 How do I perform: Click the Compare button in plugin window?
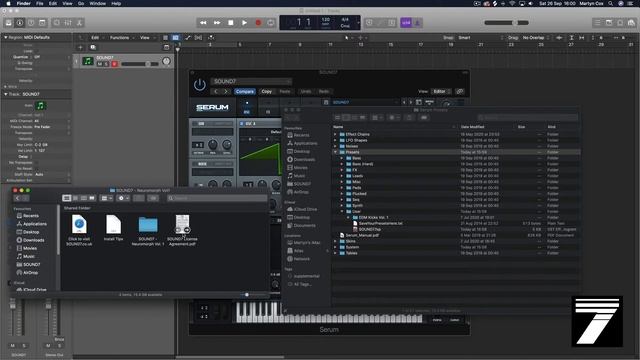click(x=245, y=91)
